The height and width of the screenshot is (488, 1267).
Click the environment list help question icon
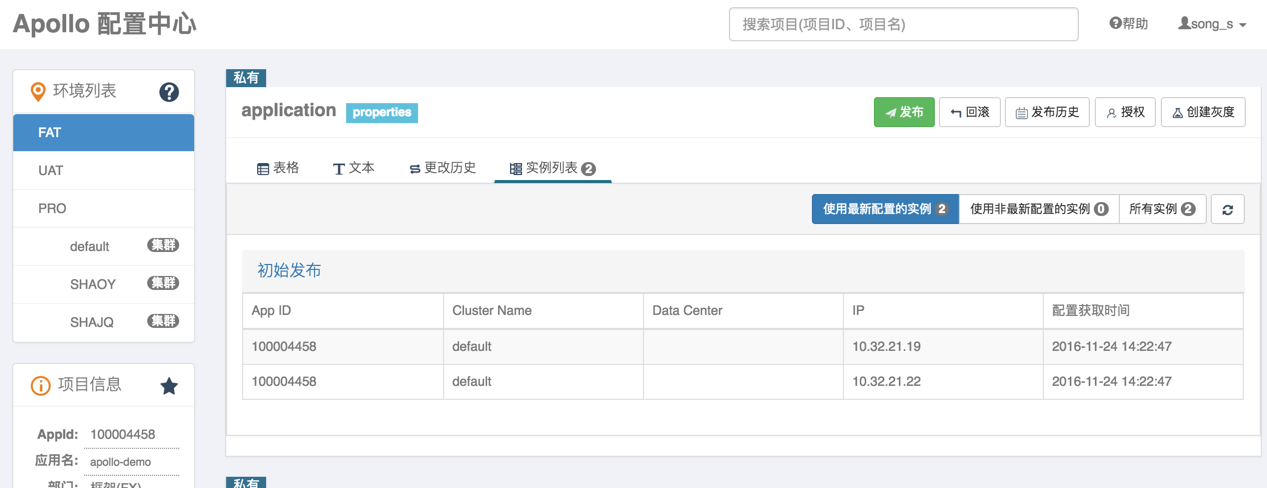pos(169,92)
